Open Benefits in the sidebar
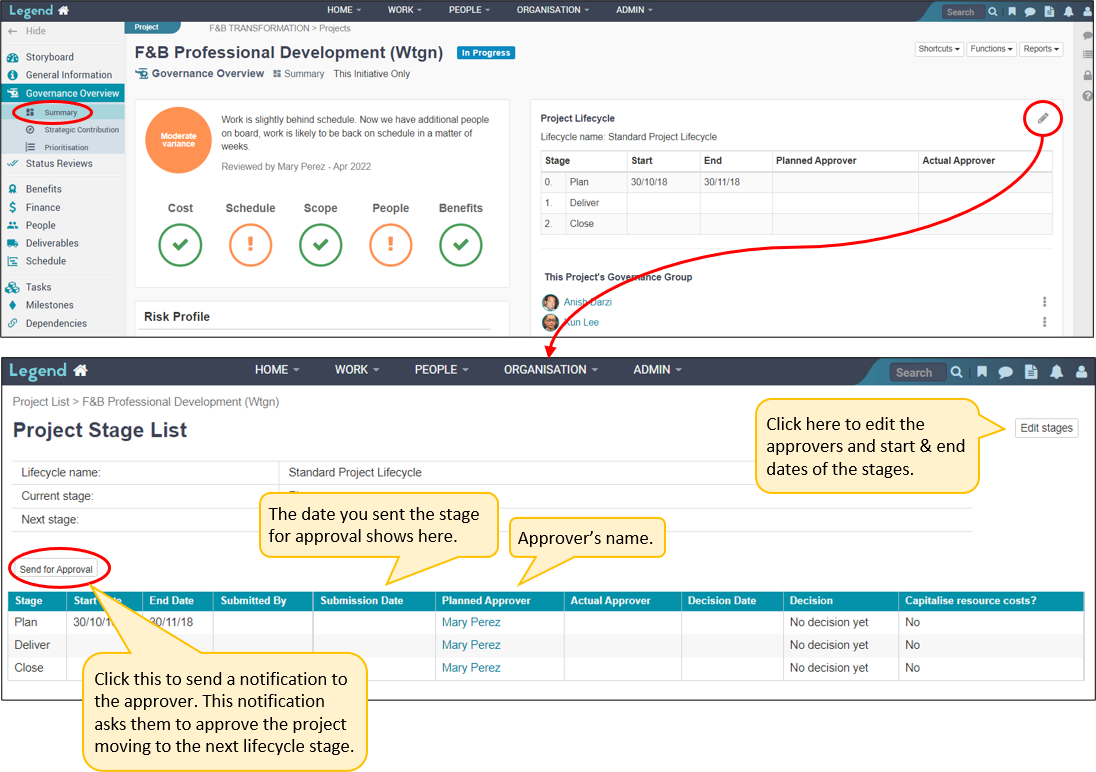This screenshot has width=1096, height=772. [43, 189]
